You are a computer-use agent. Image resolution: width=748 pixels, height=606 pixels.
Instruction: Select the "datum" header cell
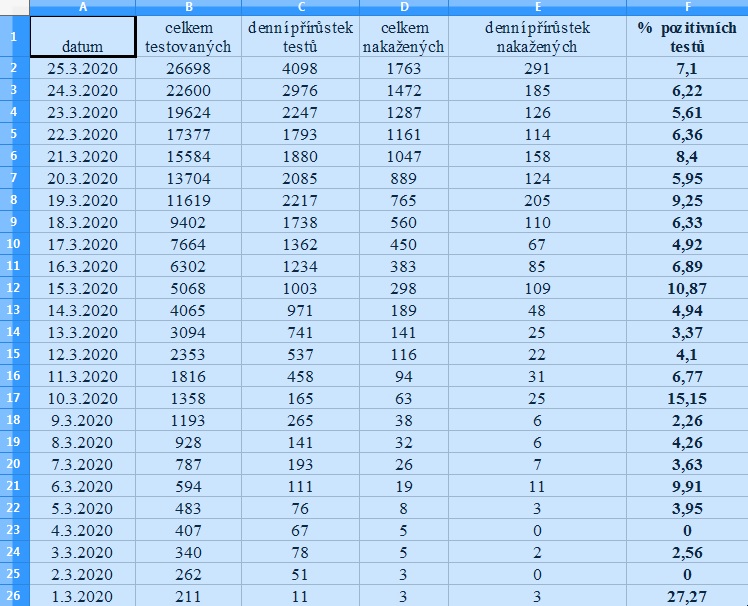tap(82, 37)
